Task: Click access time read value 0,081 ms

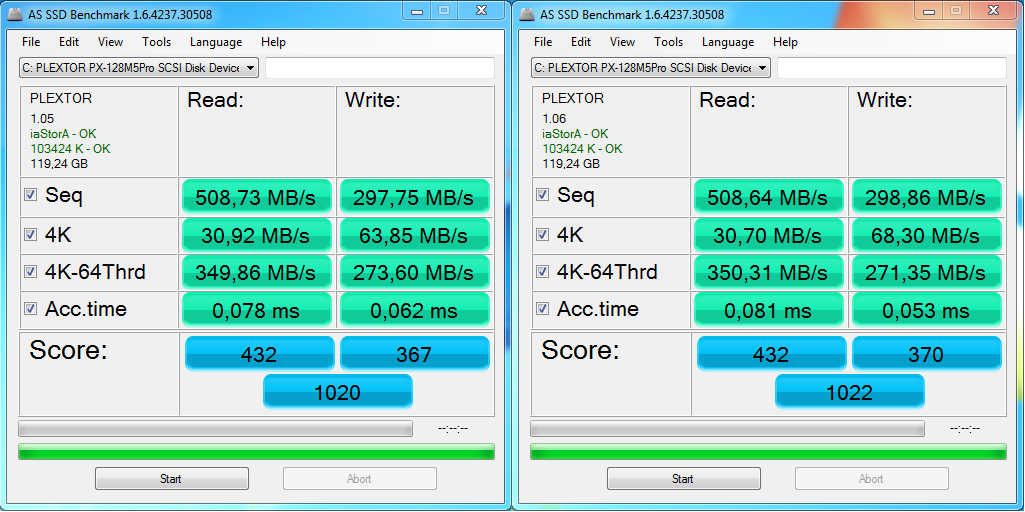Action: pos(769,310)
